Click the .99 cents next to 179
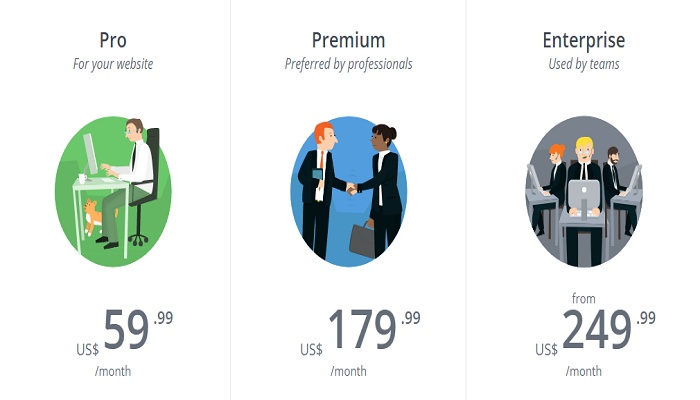 411,319
